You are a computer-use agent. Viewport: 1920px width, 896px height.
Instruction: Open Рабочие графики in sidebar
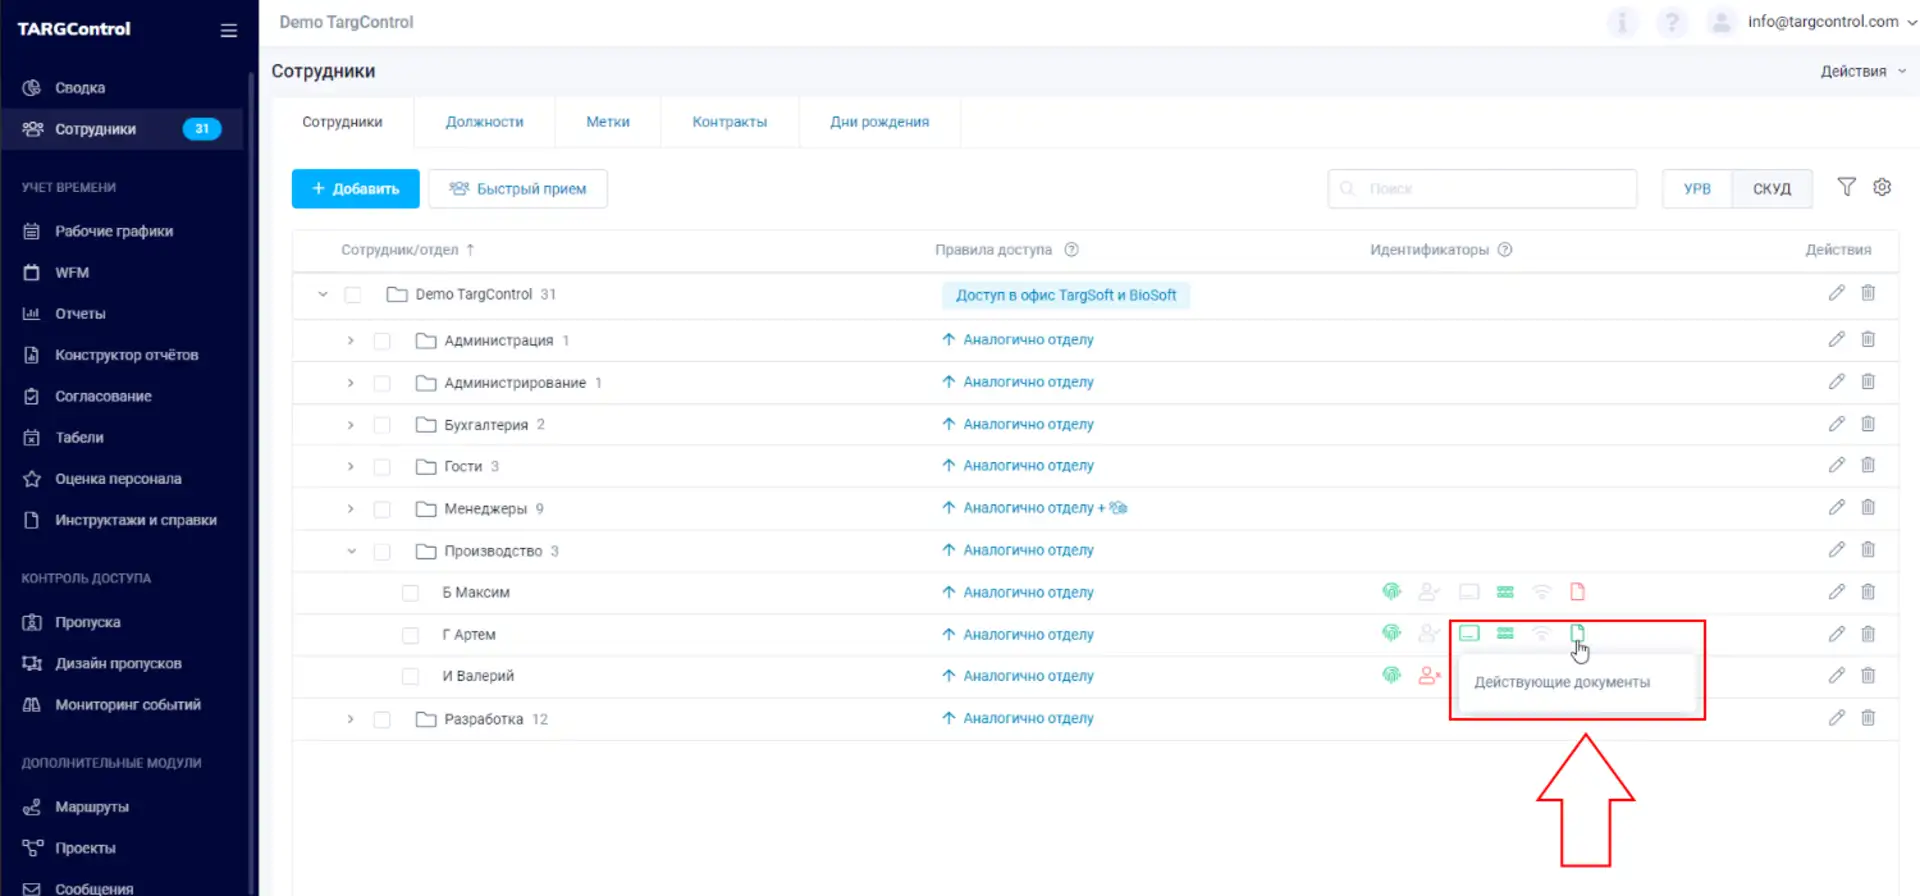pos(114,231)
